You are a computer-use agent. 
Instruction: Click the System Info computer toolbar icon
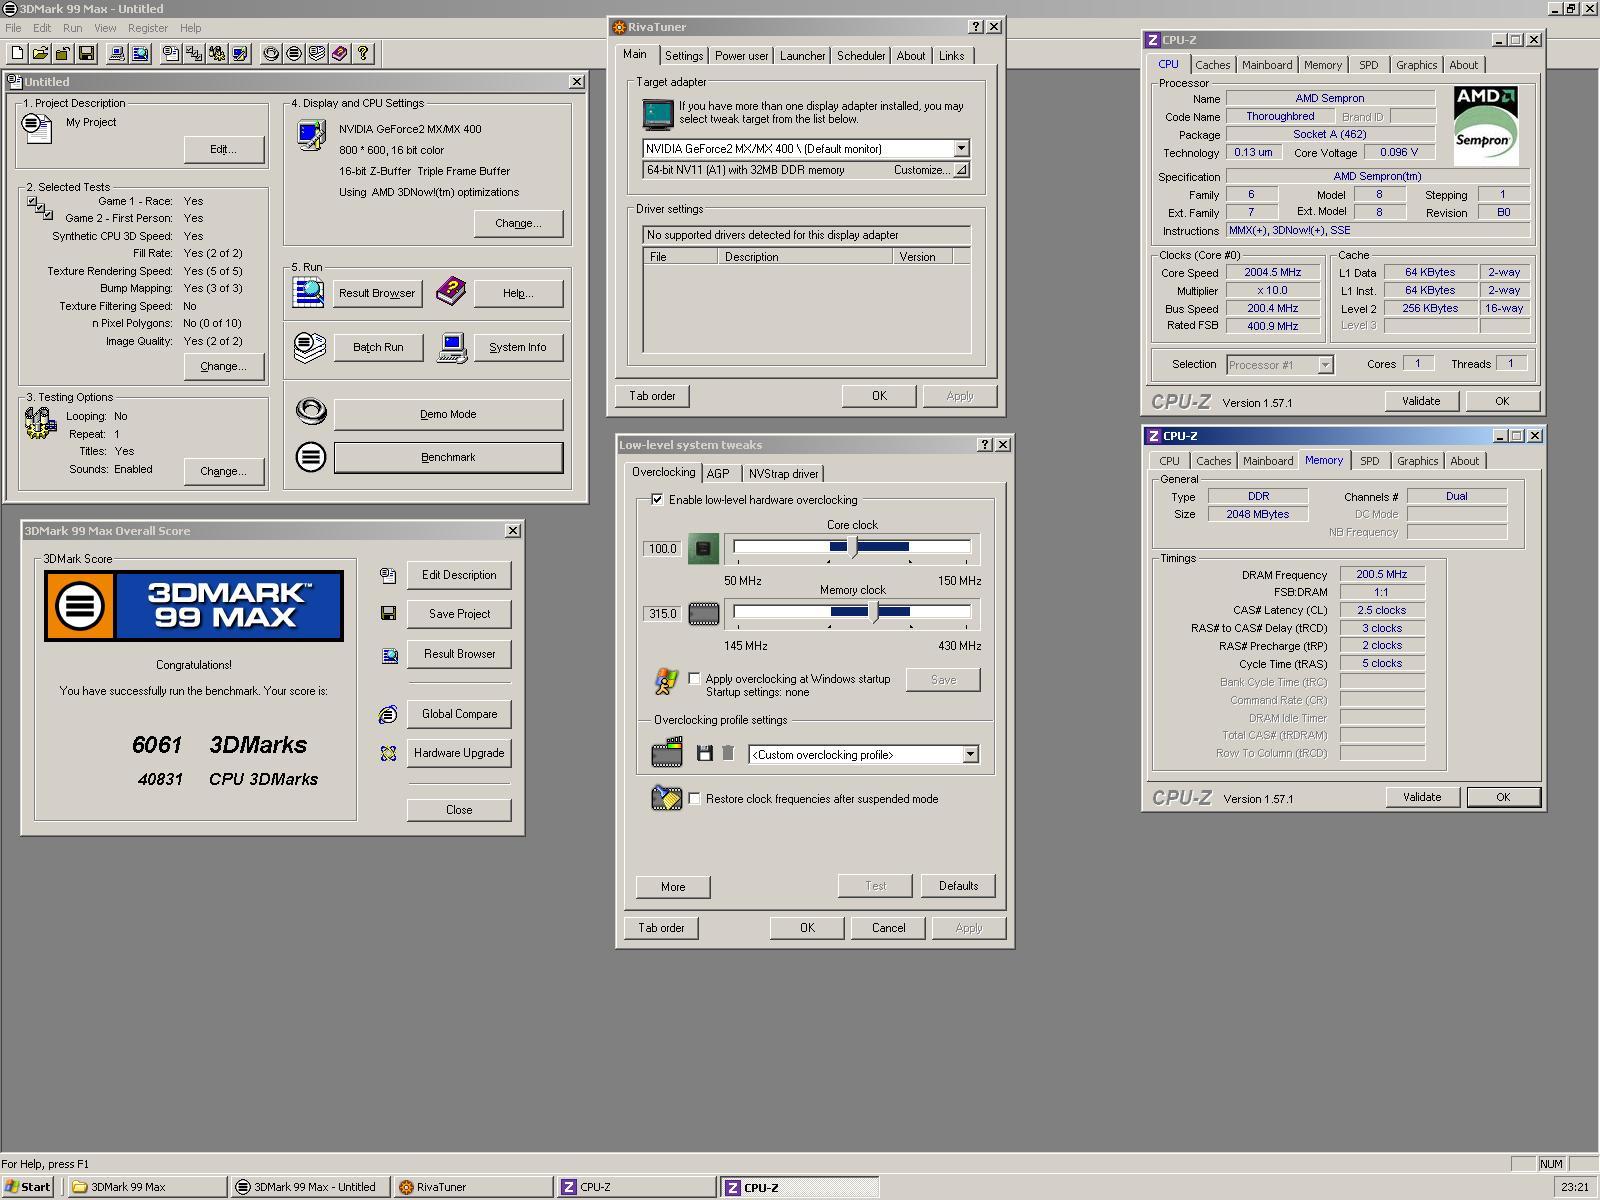[x=117, y=54]
